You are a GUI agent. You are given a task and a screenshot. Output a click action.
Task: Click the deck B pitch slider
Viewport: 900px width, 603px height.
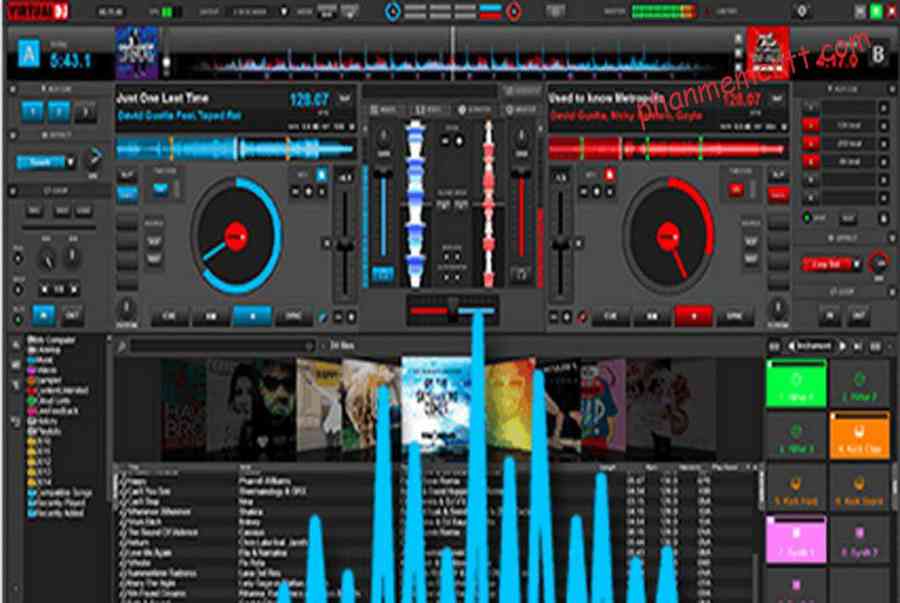tap(561, 246)
